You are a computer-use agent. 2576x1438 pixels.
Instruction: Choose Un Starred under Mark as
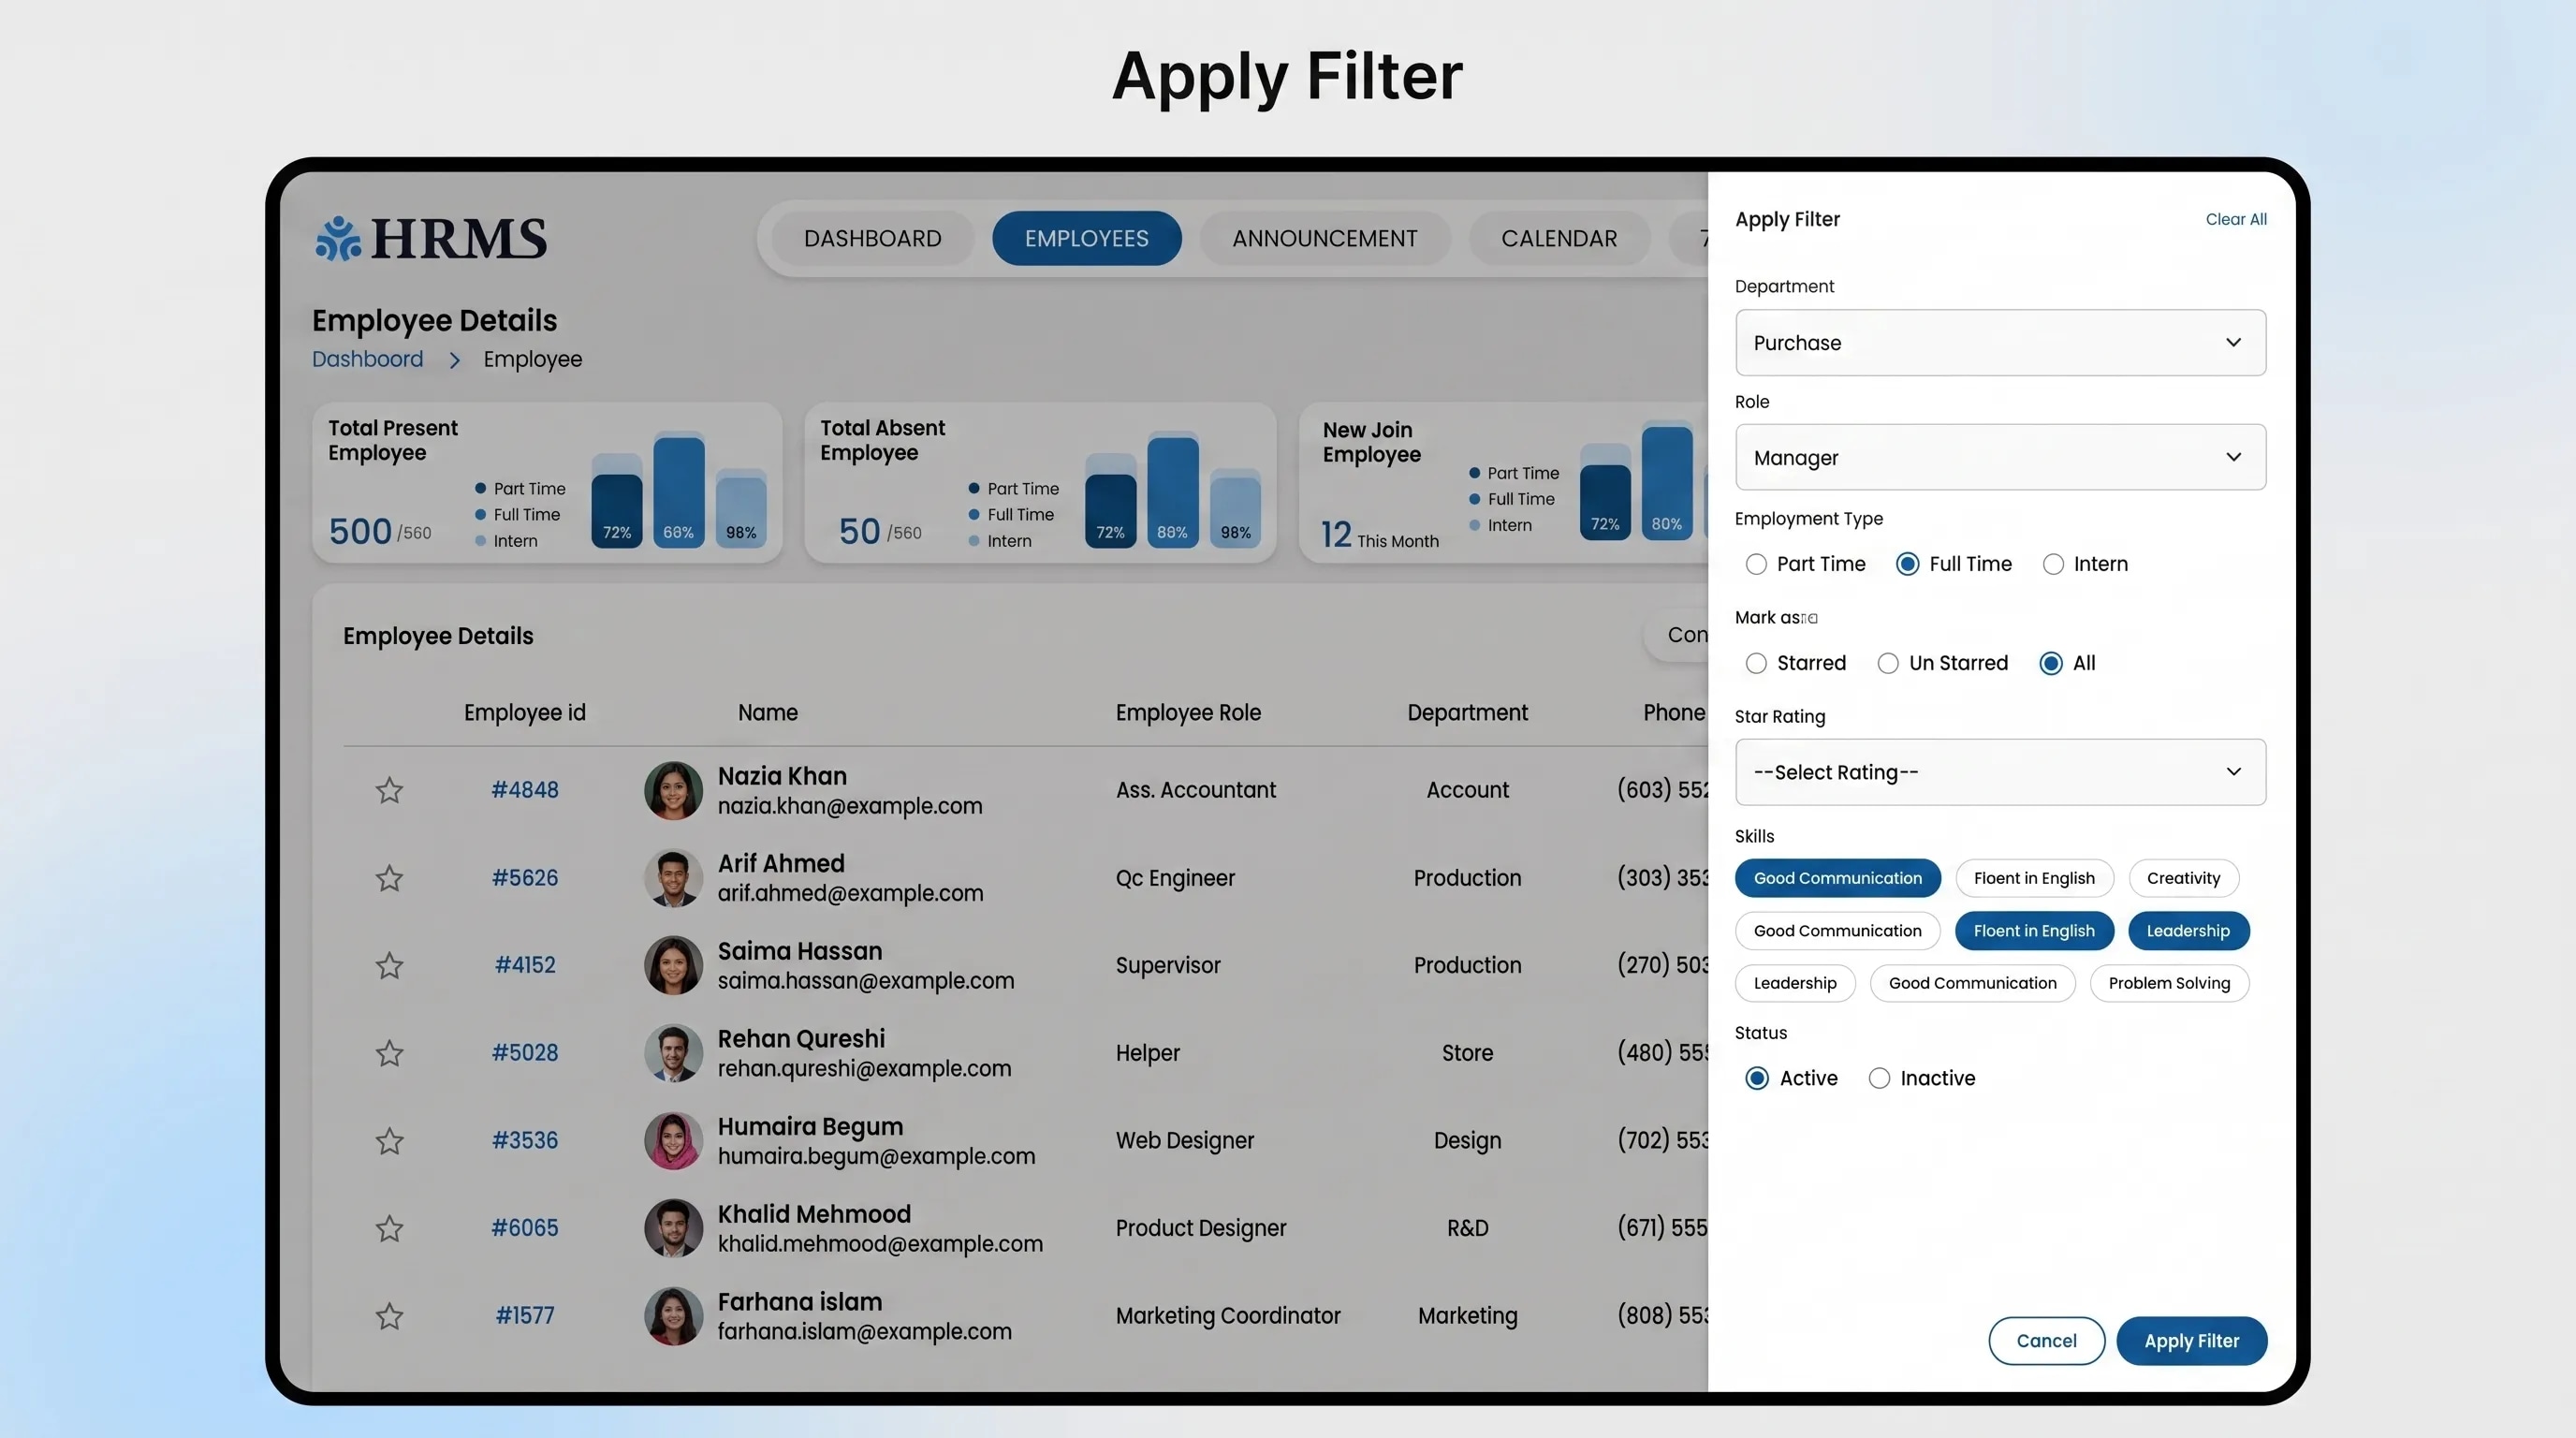1888,663
